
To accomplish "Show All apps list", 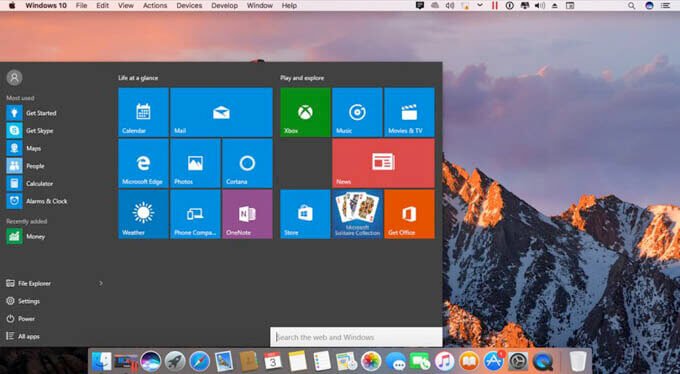I will coord(23,336).
